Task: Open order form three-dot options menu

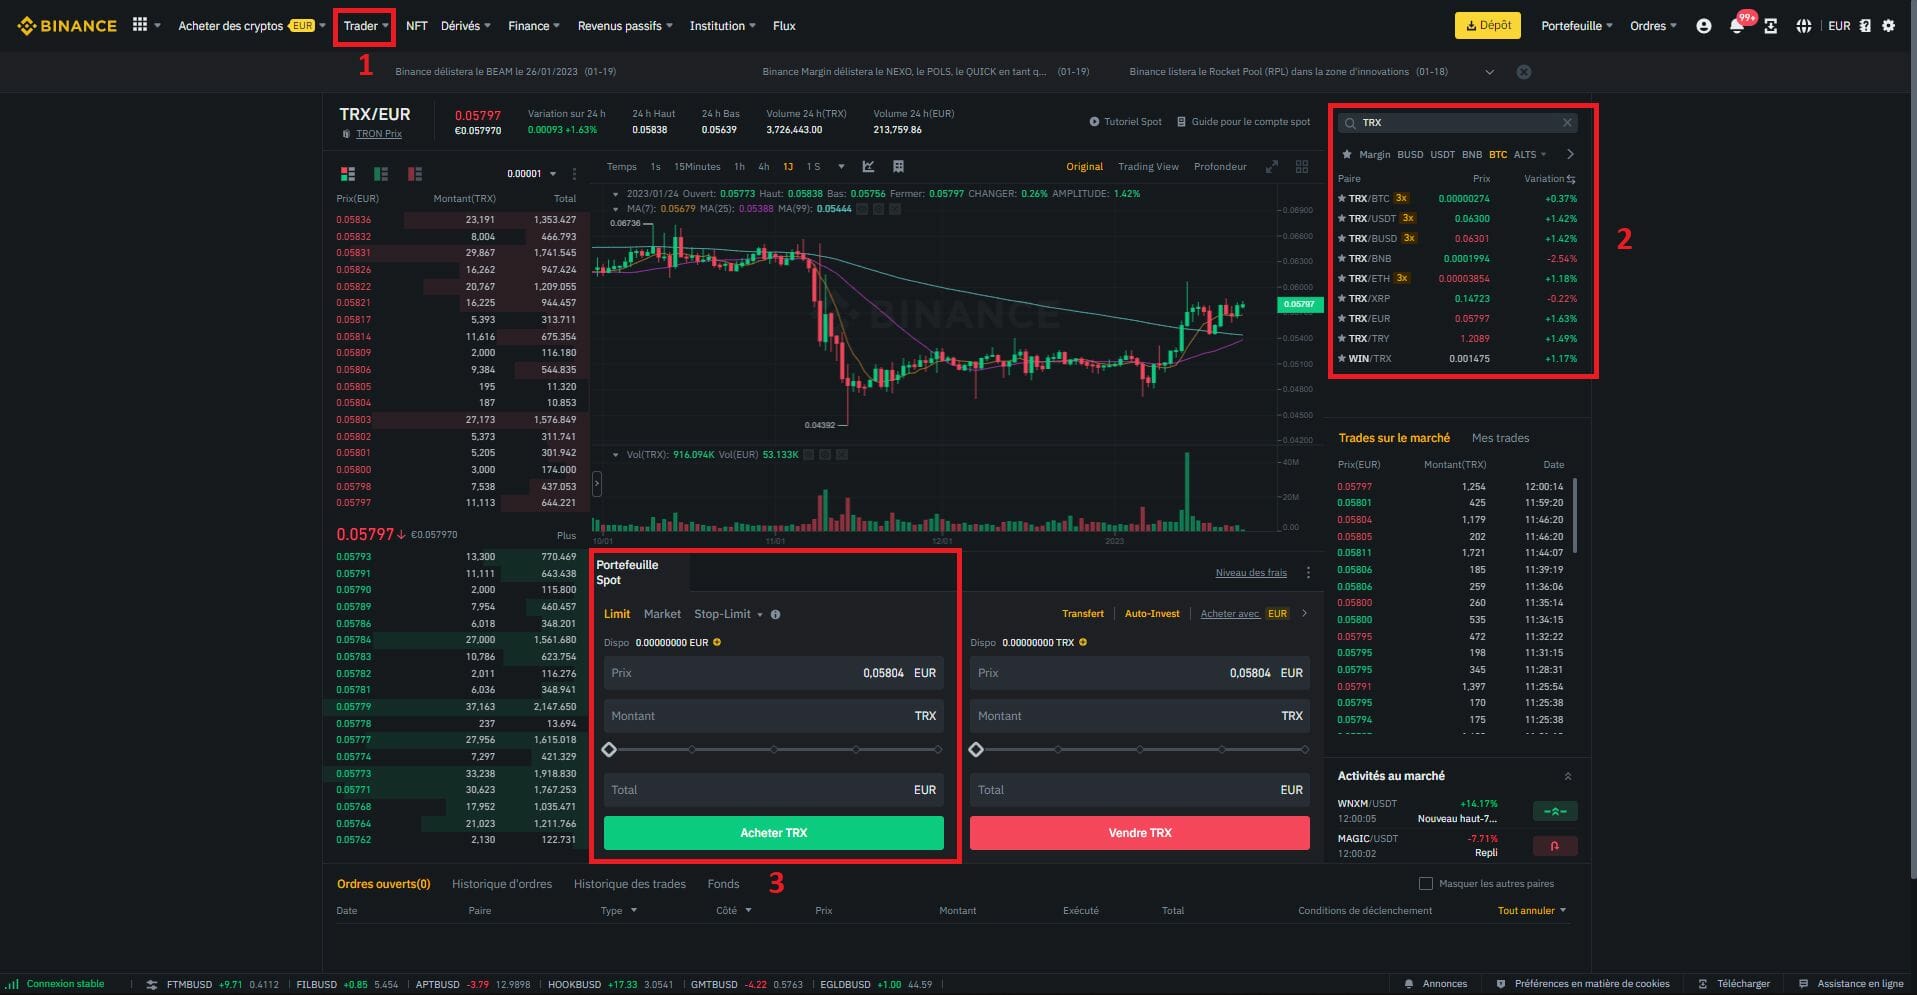Action: [1308, 573]
